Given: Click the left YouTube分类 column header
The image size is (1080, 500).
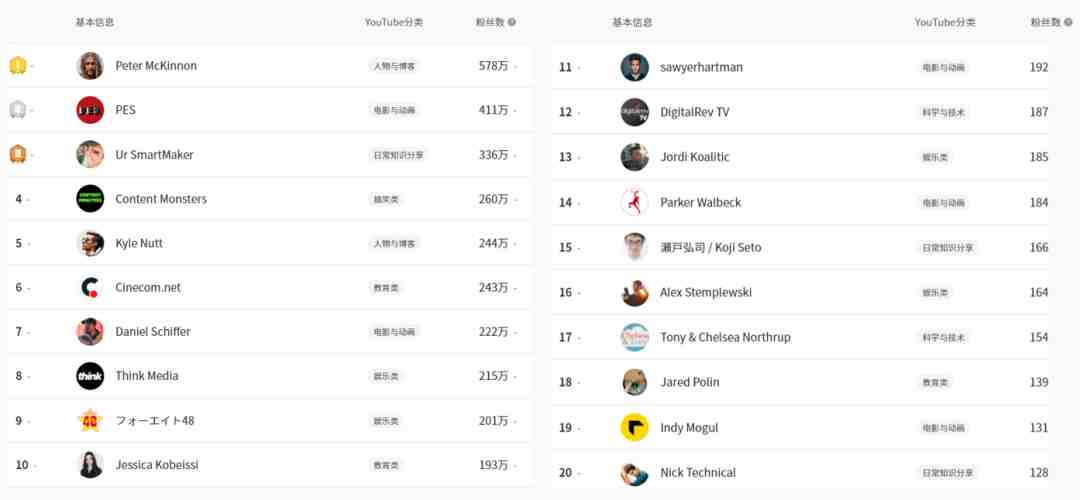Looking at the screenshot, I should tap(394, 22).
